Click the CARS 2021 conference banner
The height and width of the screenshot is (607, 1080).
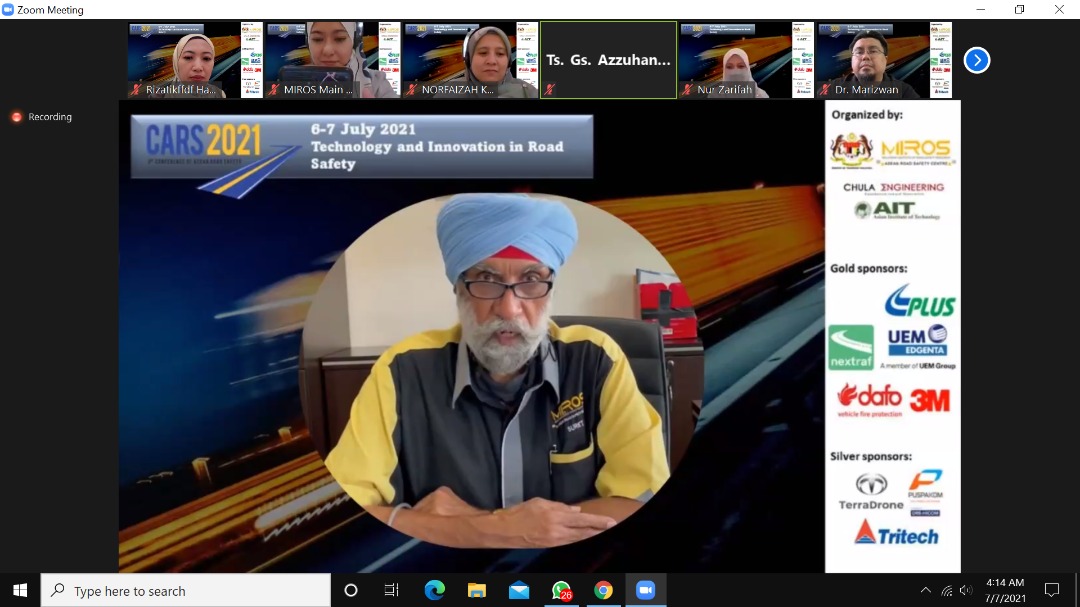(x=362, y=147)
